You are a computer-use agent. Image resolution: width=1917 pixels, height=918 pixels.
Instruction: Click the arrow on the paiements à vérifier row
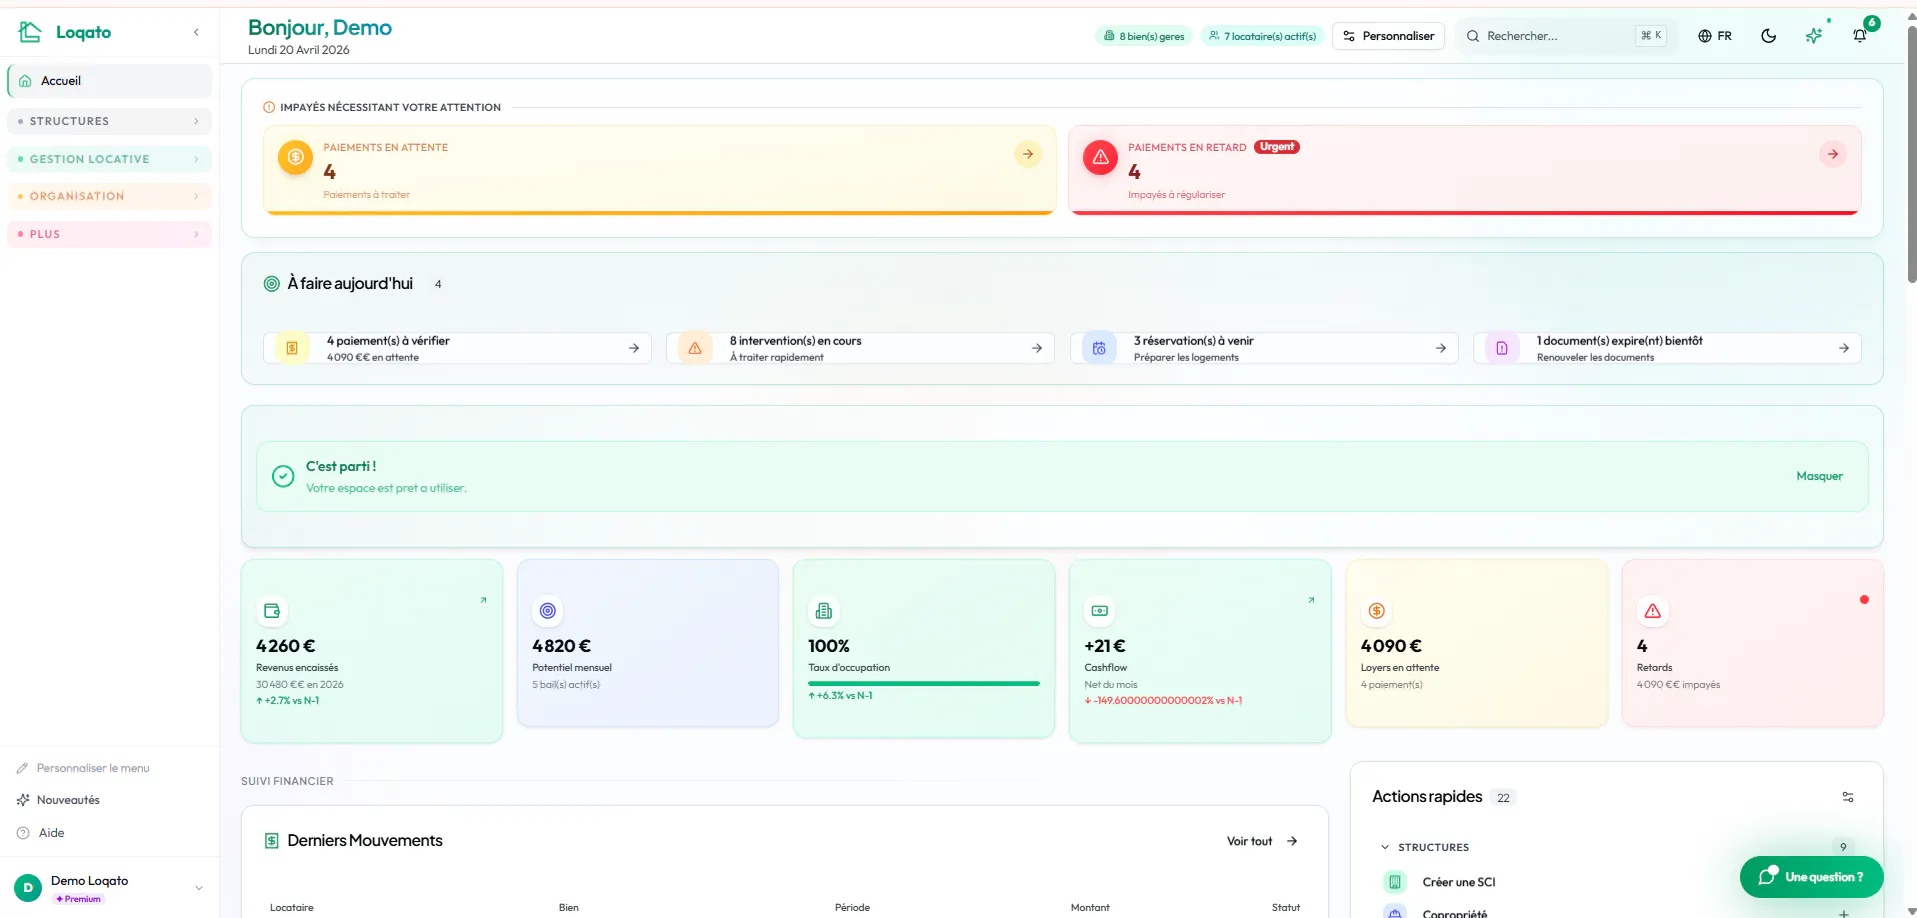tap(634, 348)
